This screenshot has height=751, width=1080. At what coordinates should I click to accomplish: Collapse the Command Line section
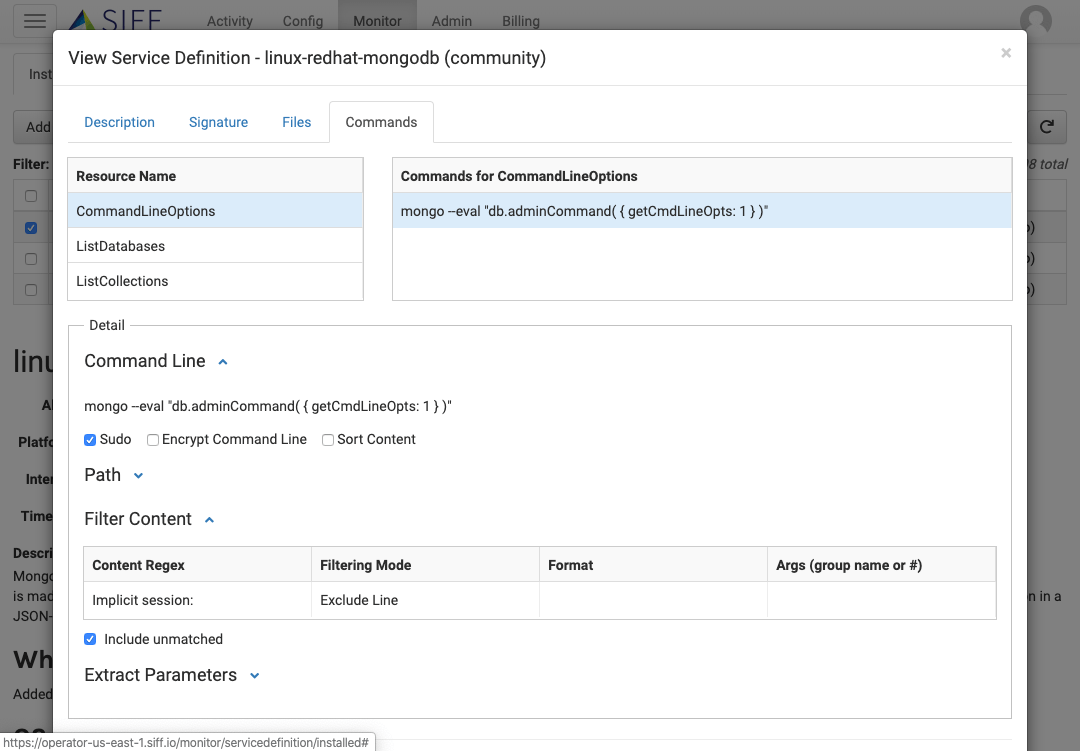(x=222, y=362)
